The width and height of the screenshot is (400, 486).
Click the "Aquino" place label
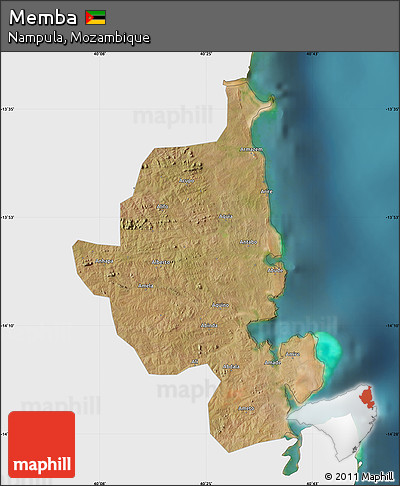(221, 305)
